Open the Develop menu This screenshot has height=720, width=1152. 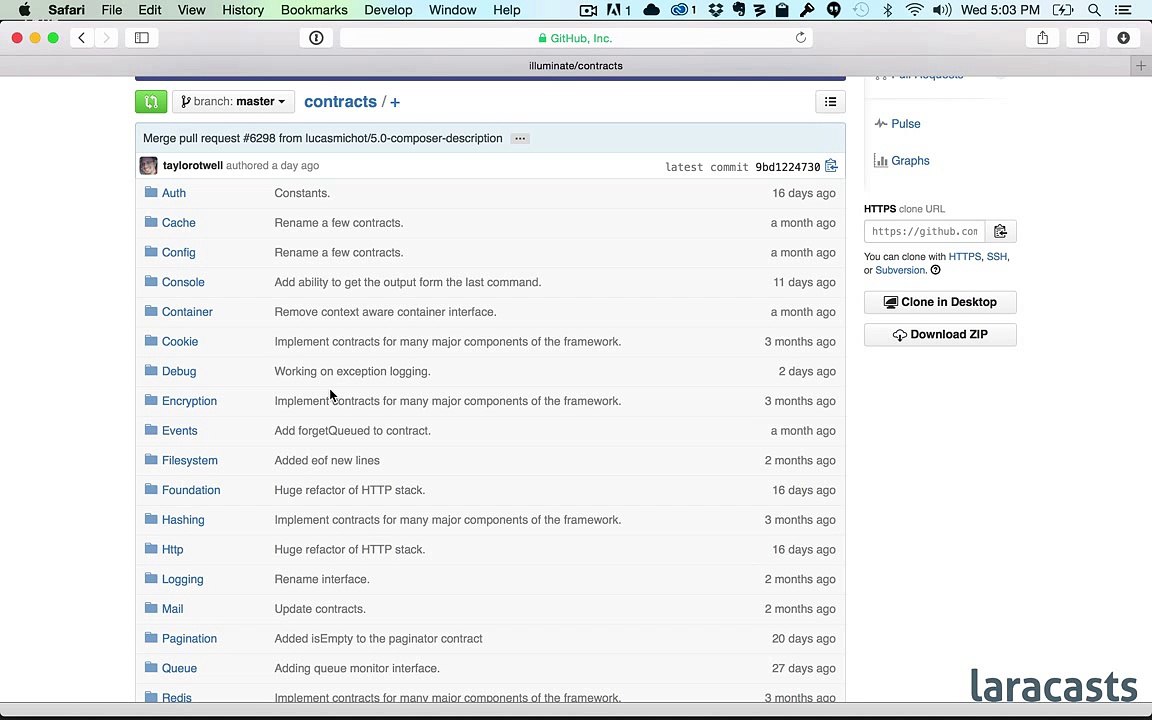pyautogui.click(x=388, y=10)
